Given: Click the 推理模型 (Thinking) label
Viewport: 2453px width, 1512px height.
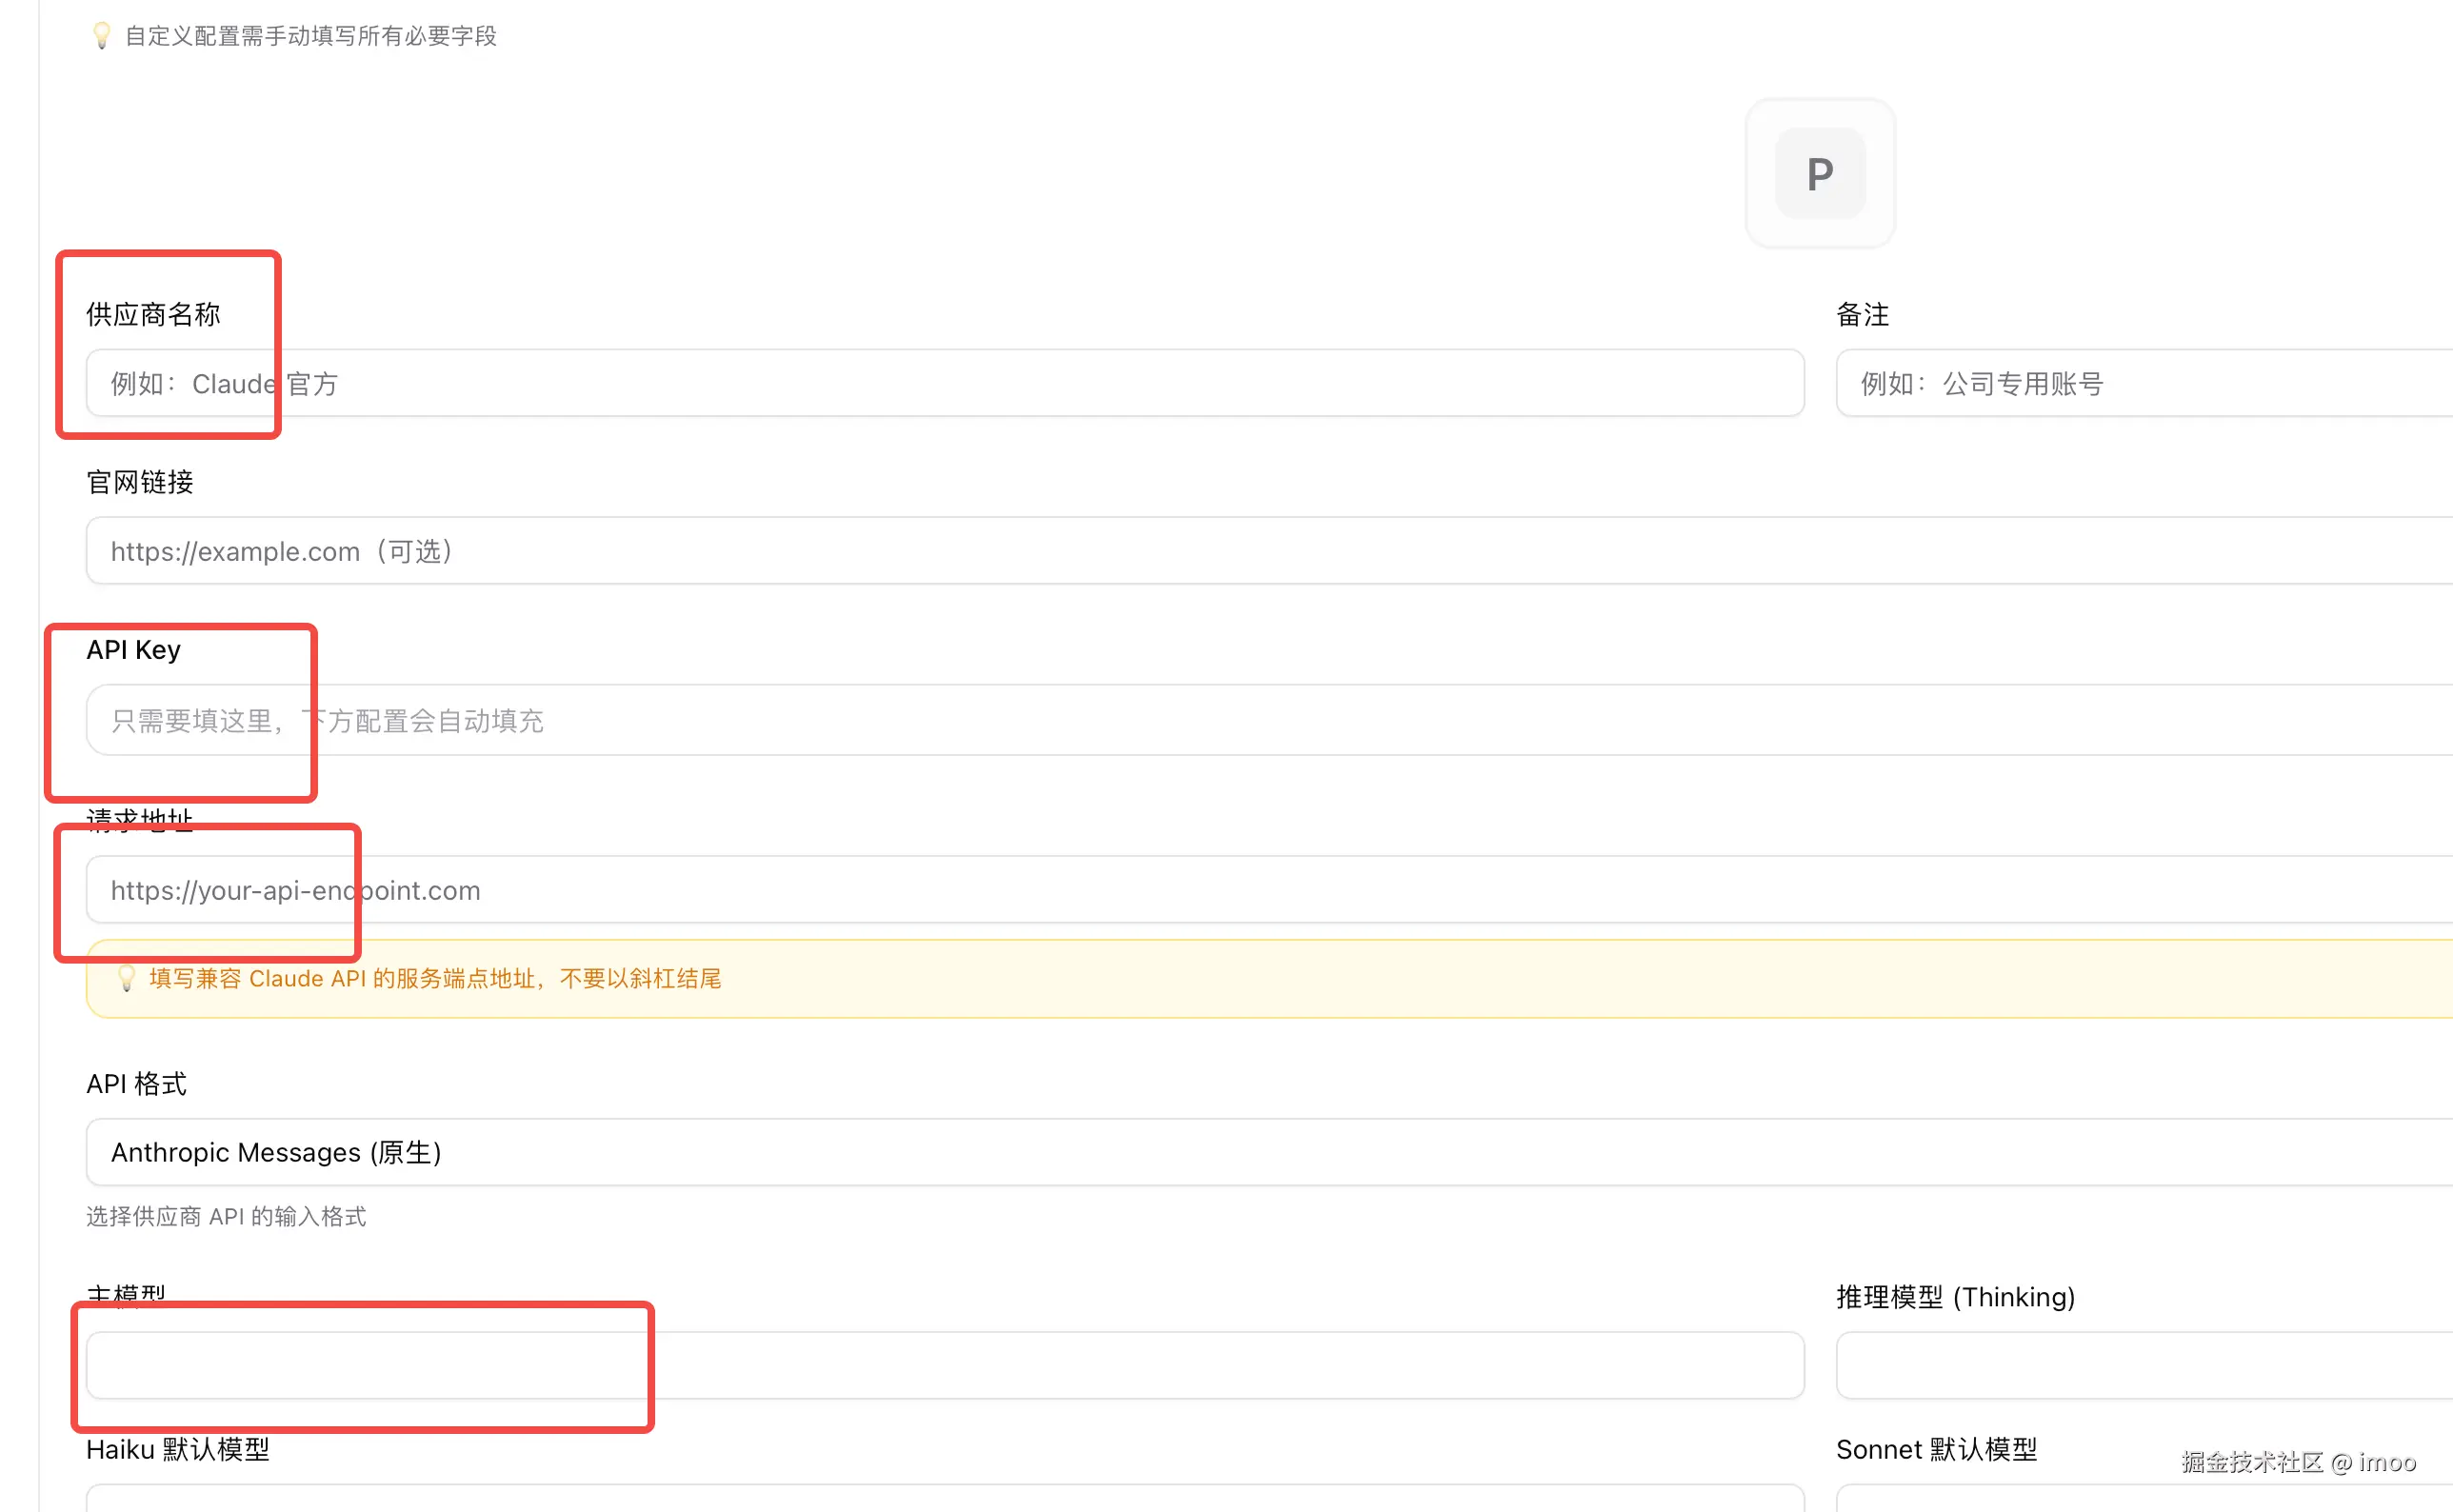Looking at the screenshot, I should coord(1955,1297).
